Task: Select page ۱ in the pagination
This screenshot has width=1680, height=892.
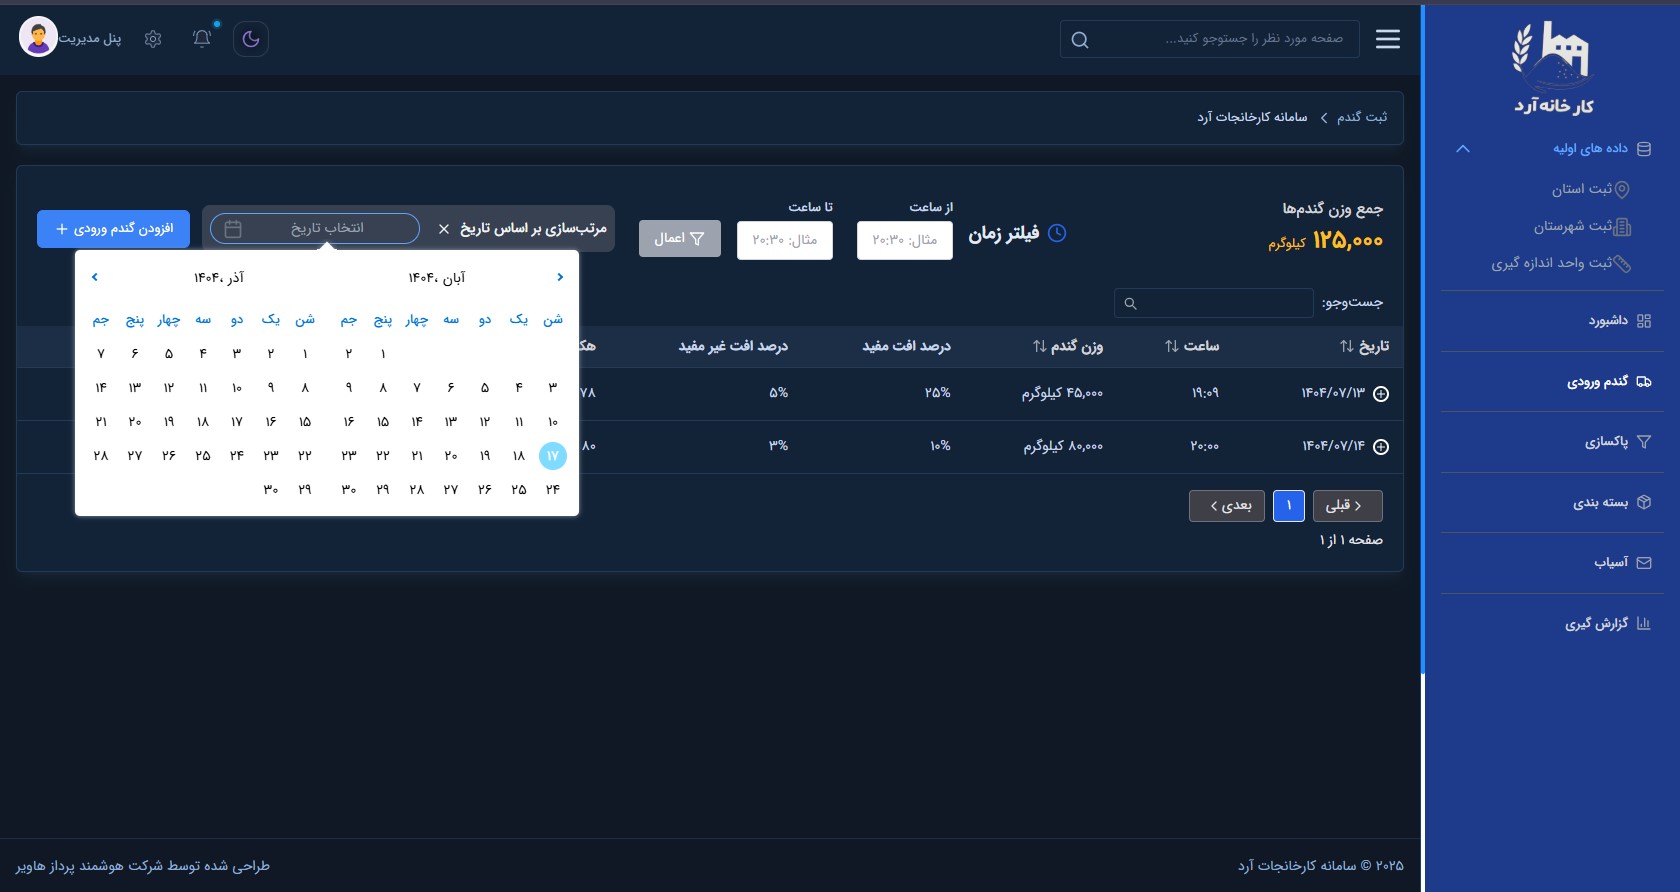Action: (1289, 506)
